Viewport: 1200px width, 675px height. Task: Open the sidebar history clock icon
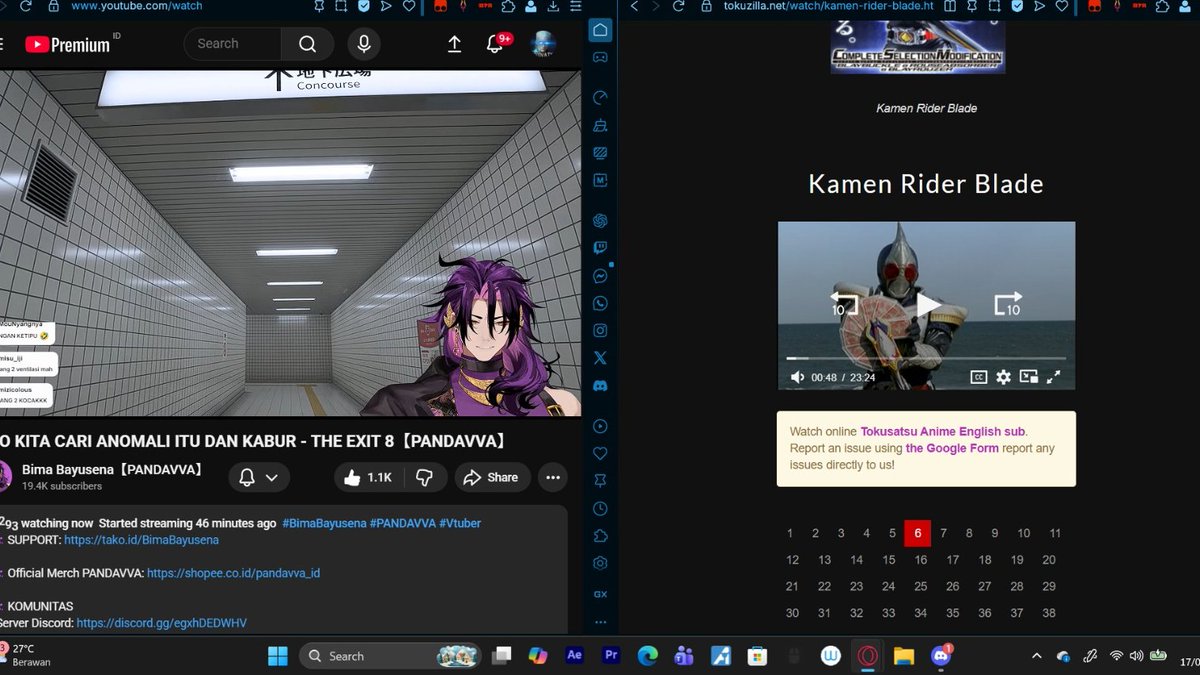point(600,508)
